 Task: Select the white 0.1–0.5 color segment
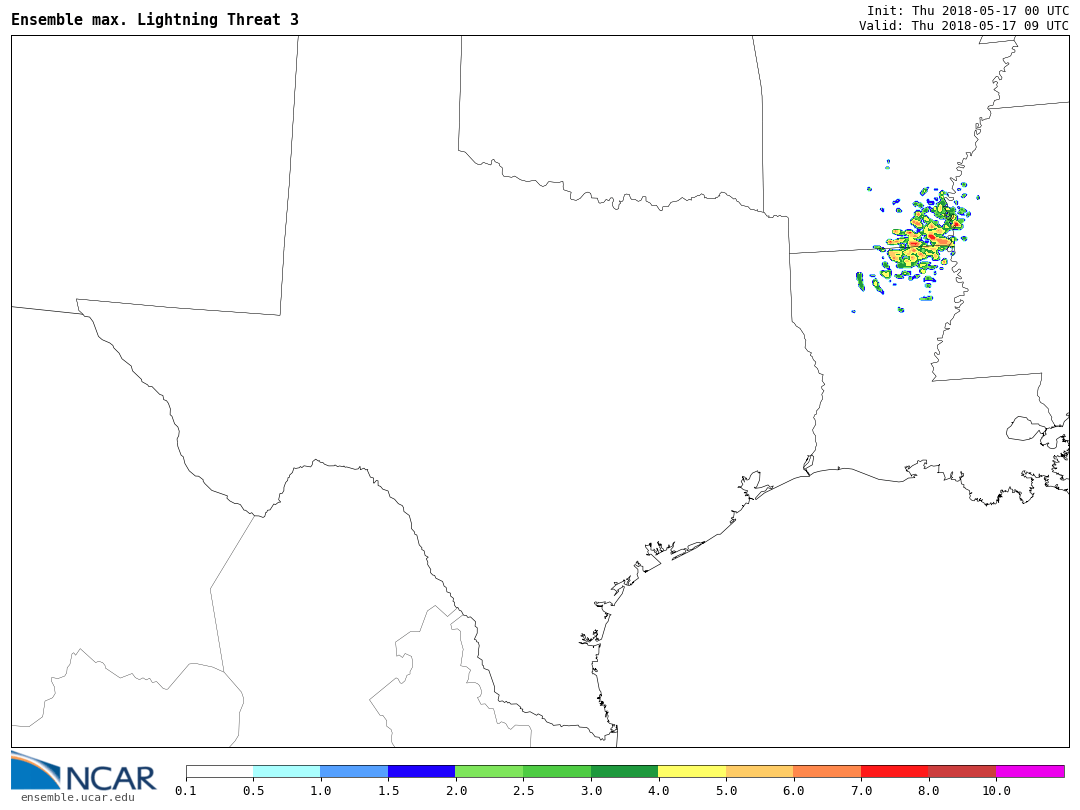tap(219, 771)
